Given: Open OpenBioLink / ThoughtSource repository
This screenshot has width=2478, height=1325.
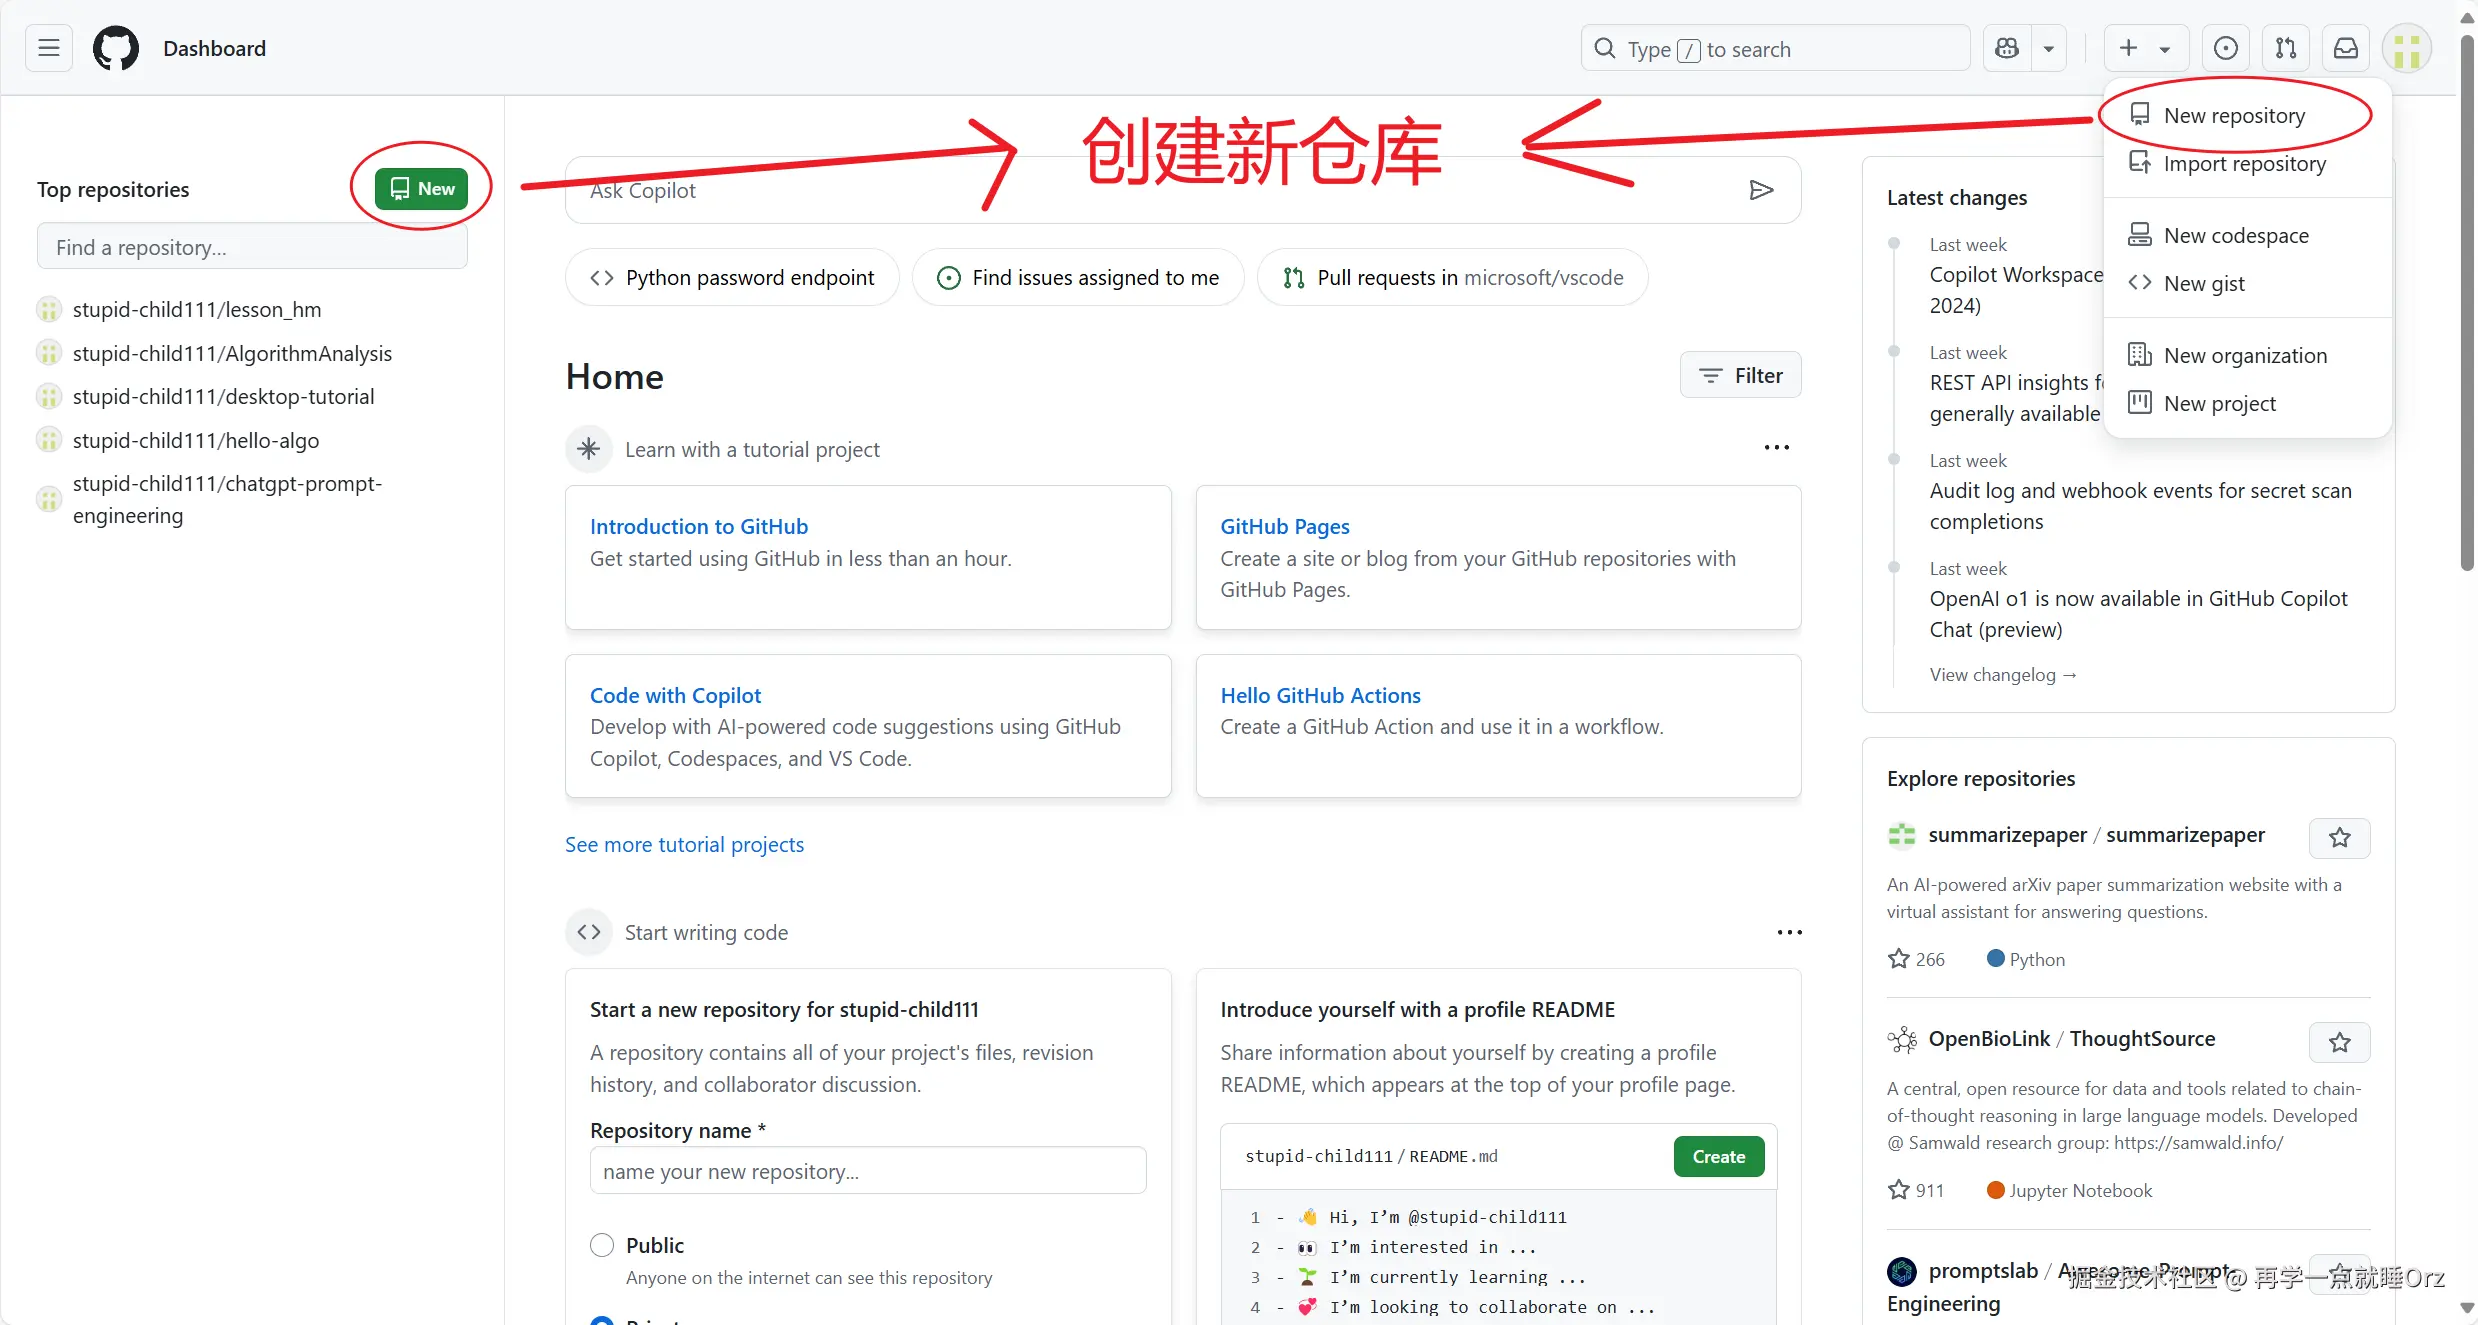Looking at the screenshot, I should pos(2071,1039).
